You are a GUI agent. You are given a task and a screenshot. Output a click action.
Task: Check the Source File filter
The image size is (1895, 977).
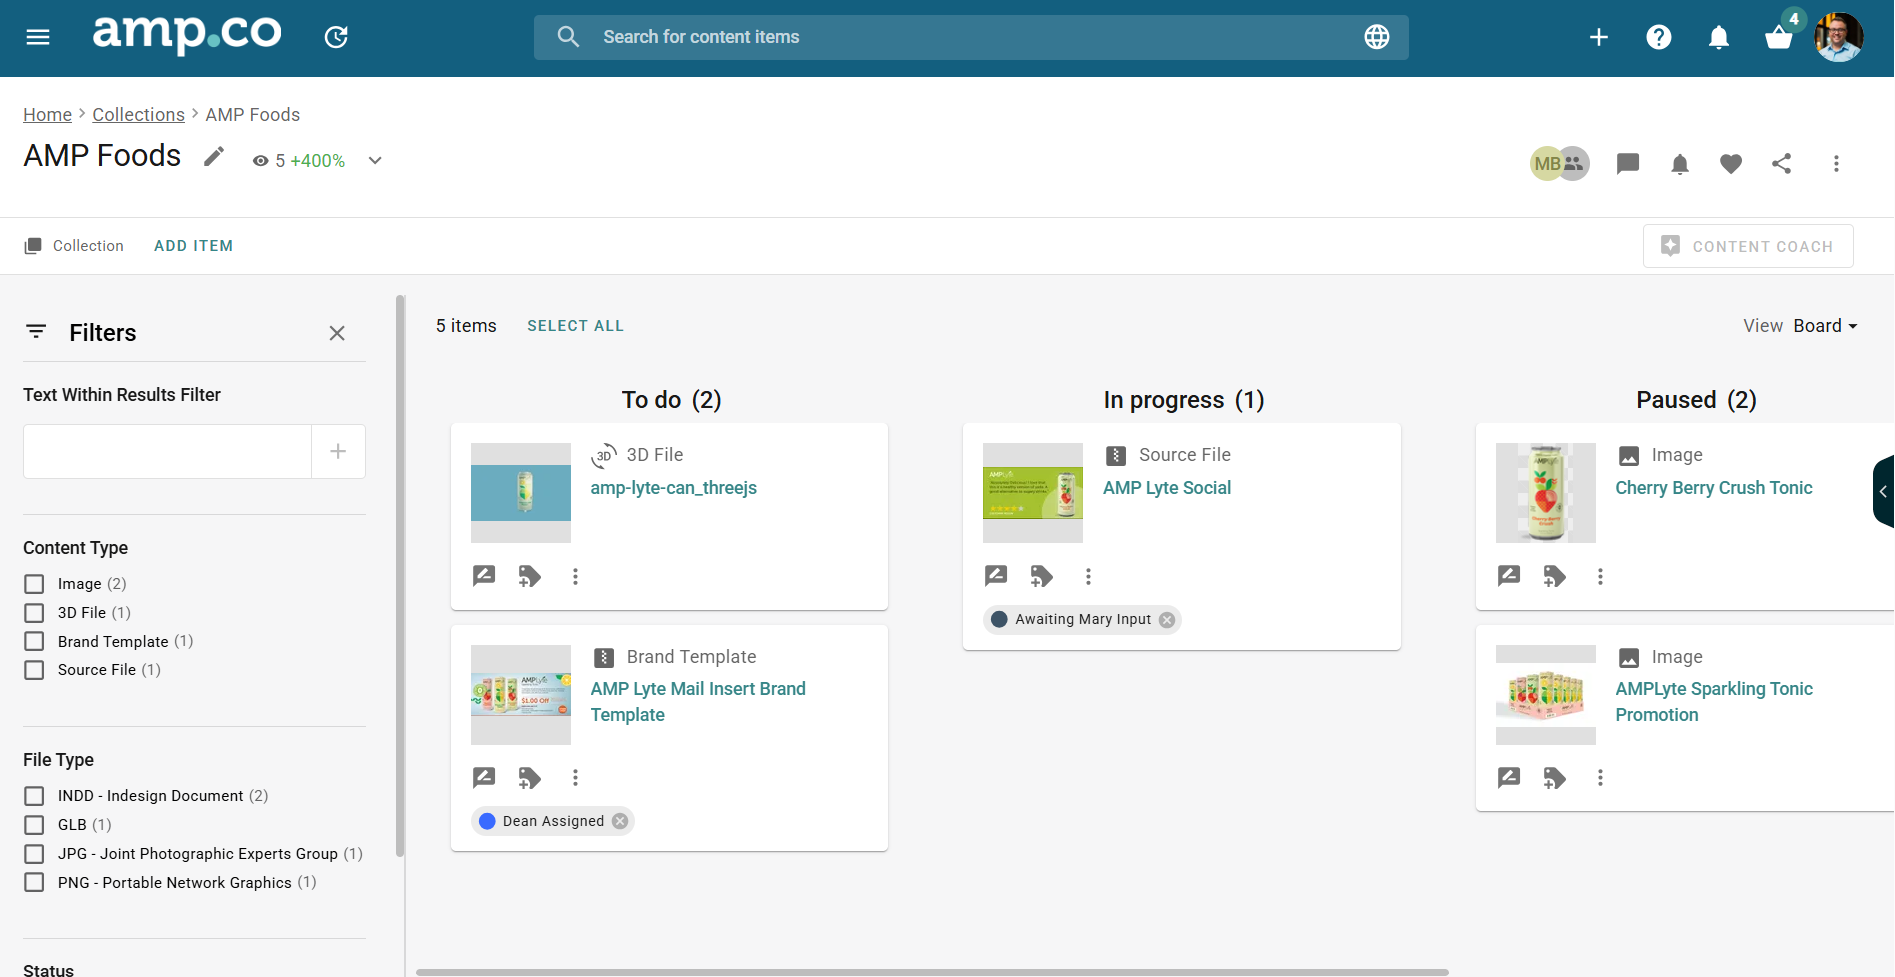(34, 670)
